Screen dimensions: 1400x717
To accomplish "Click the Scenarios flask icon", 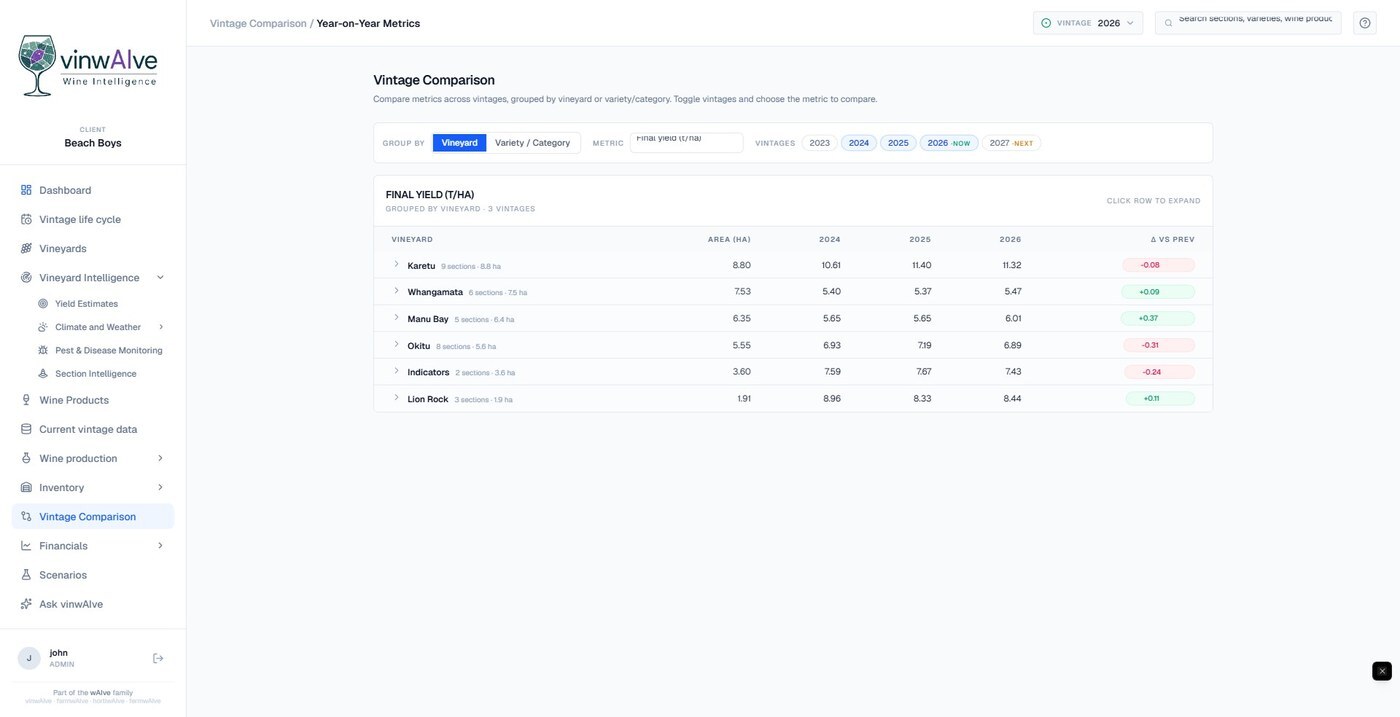I will click(x=26, y=575).
